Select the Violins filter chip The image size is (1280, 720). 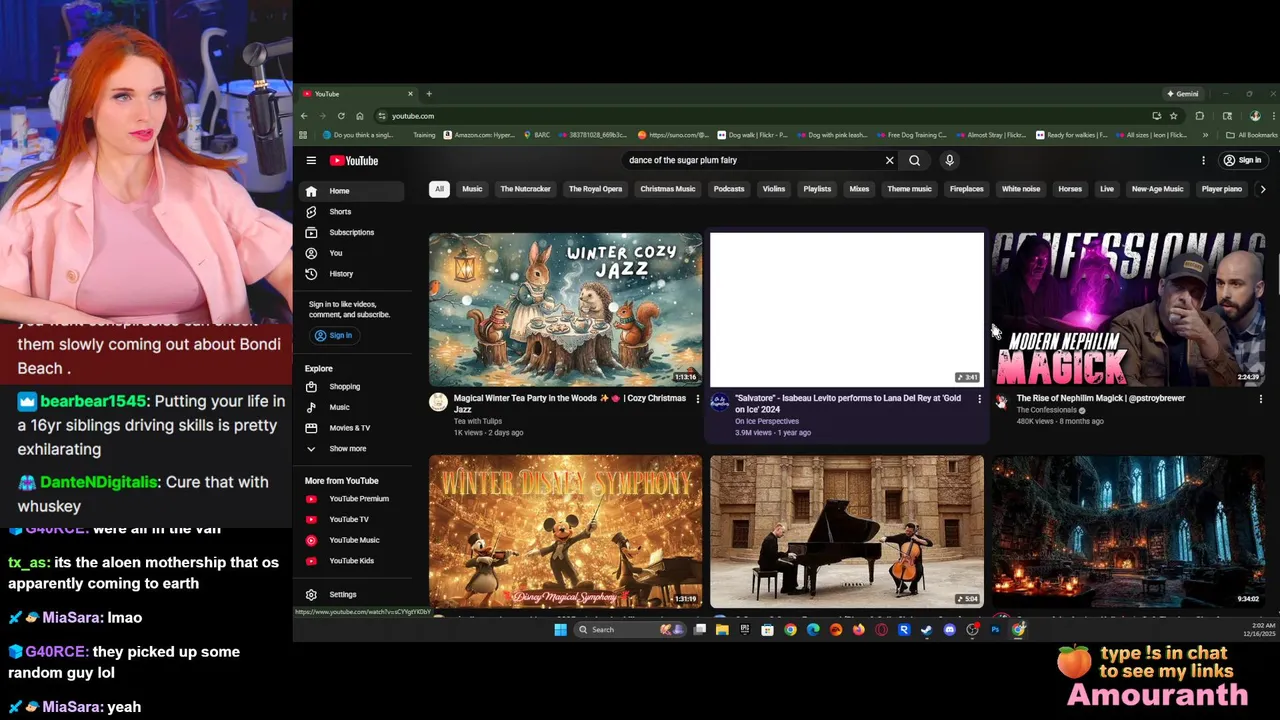[774, 189]
